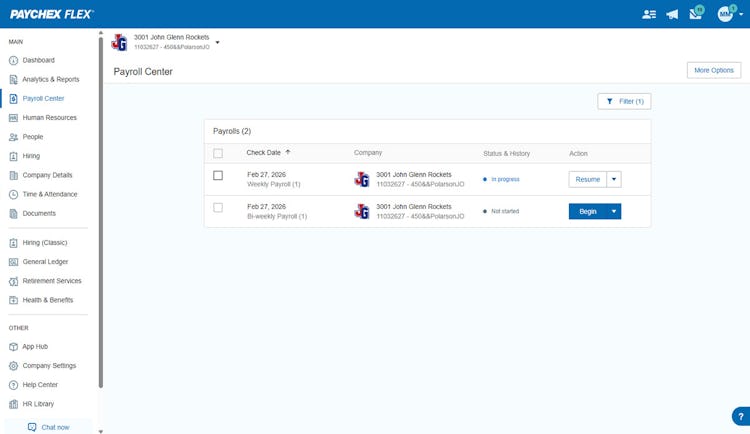Click the Bi-weekly Payroll (1) text
The image size is (750, 434).
(277, 216)
